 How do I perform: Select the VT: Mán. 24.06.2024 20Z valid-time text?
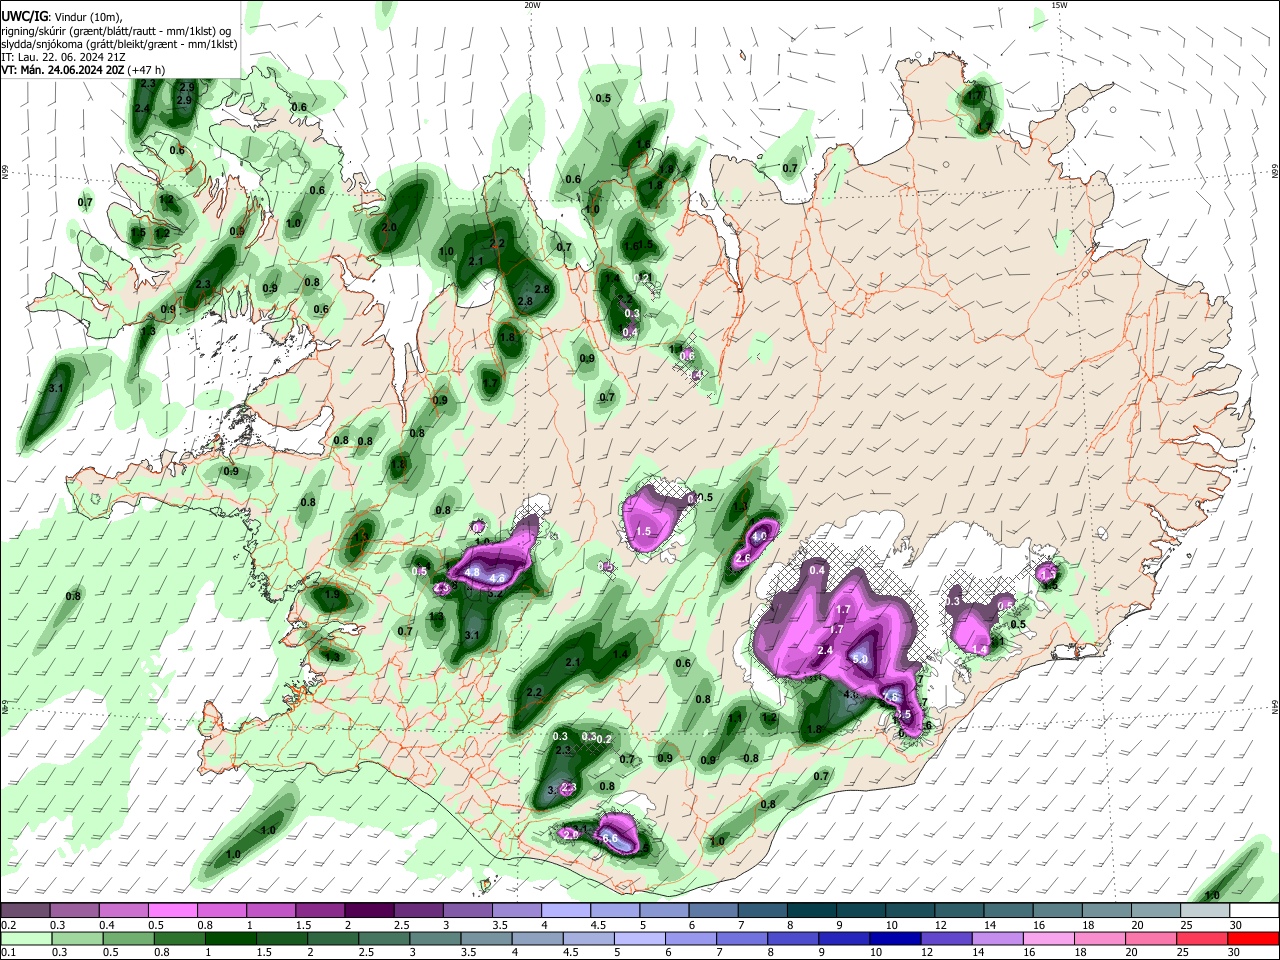(62, 70)
